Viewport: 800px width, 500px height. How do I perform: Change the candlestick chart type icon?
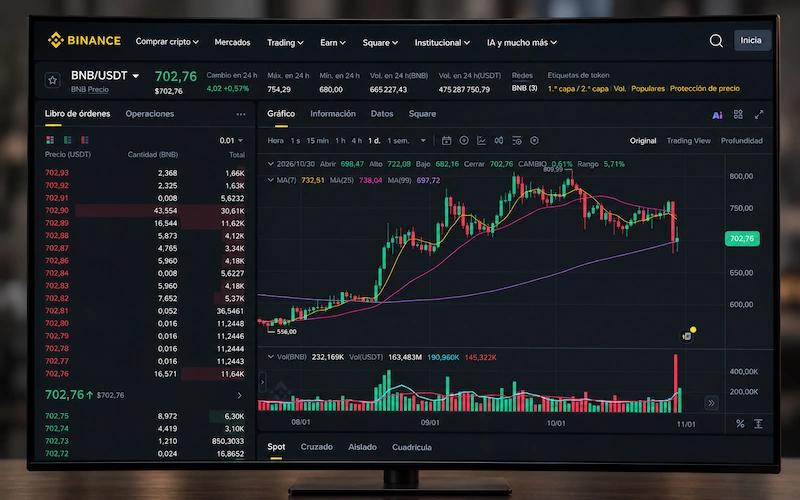[x=499, y=140]
